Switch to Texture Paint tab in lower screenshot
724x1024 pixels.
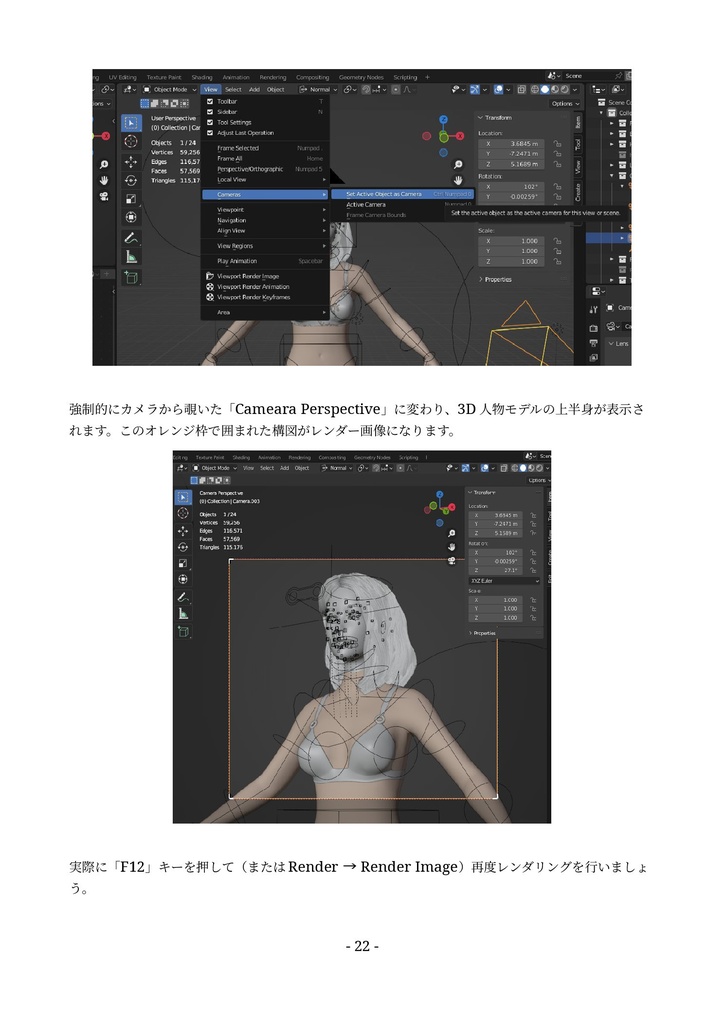[209, 457]
